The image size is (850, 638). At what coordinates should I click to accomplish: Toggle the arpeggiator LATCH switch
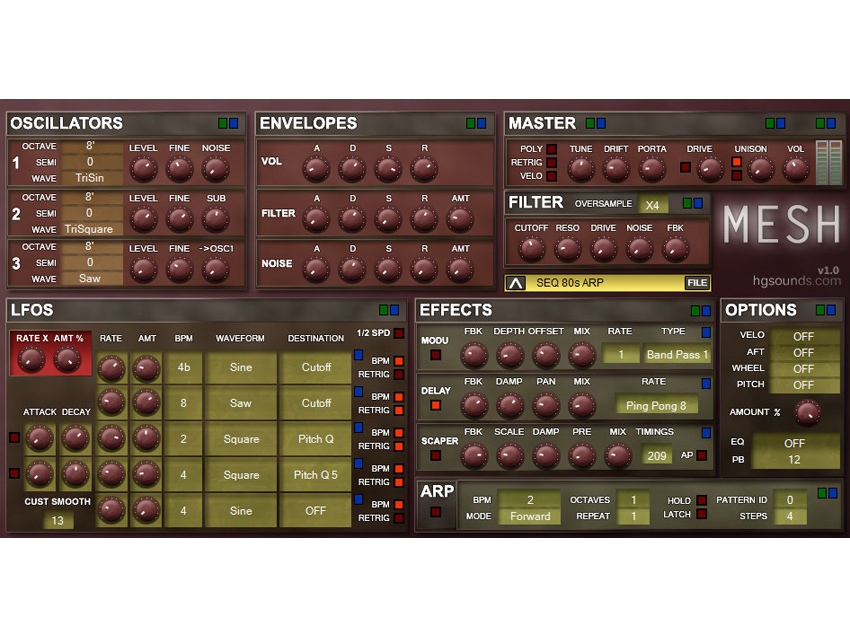pyautogui.click(x=701, y=514)
